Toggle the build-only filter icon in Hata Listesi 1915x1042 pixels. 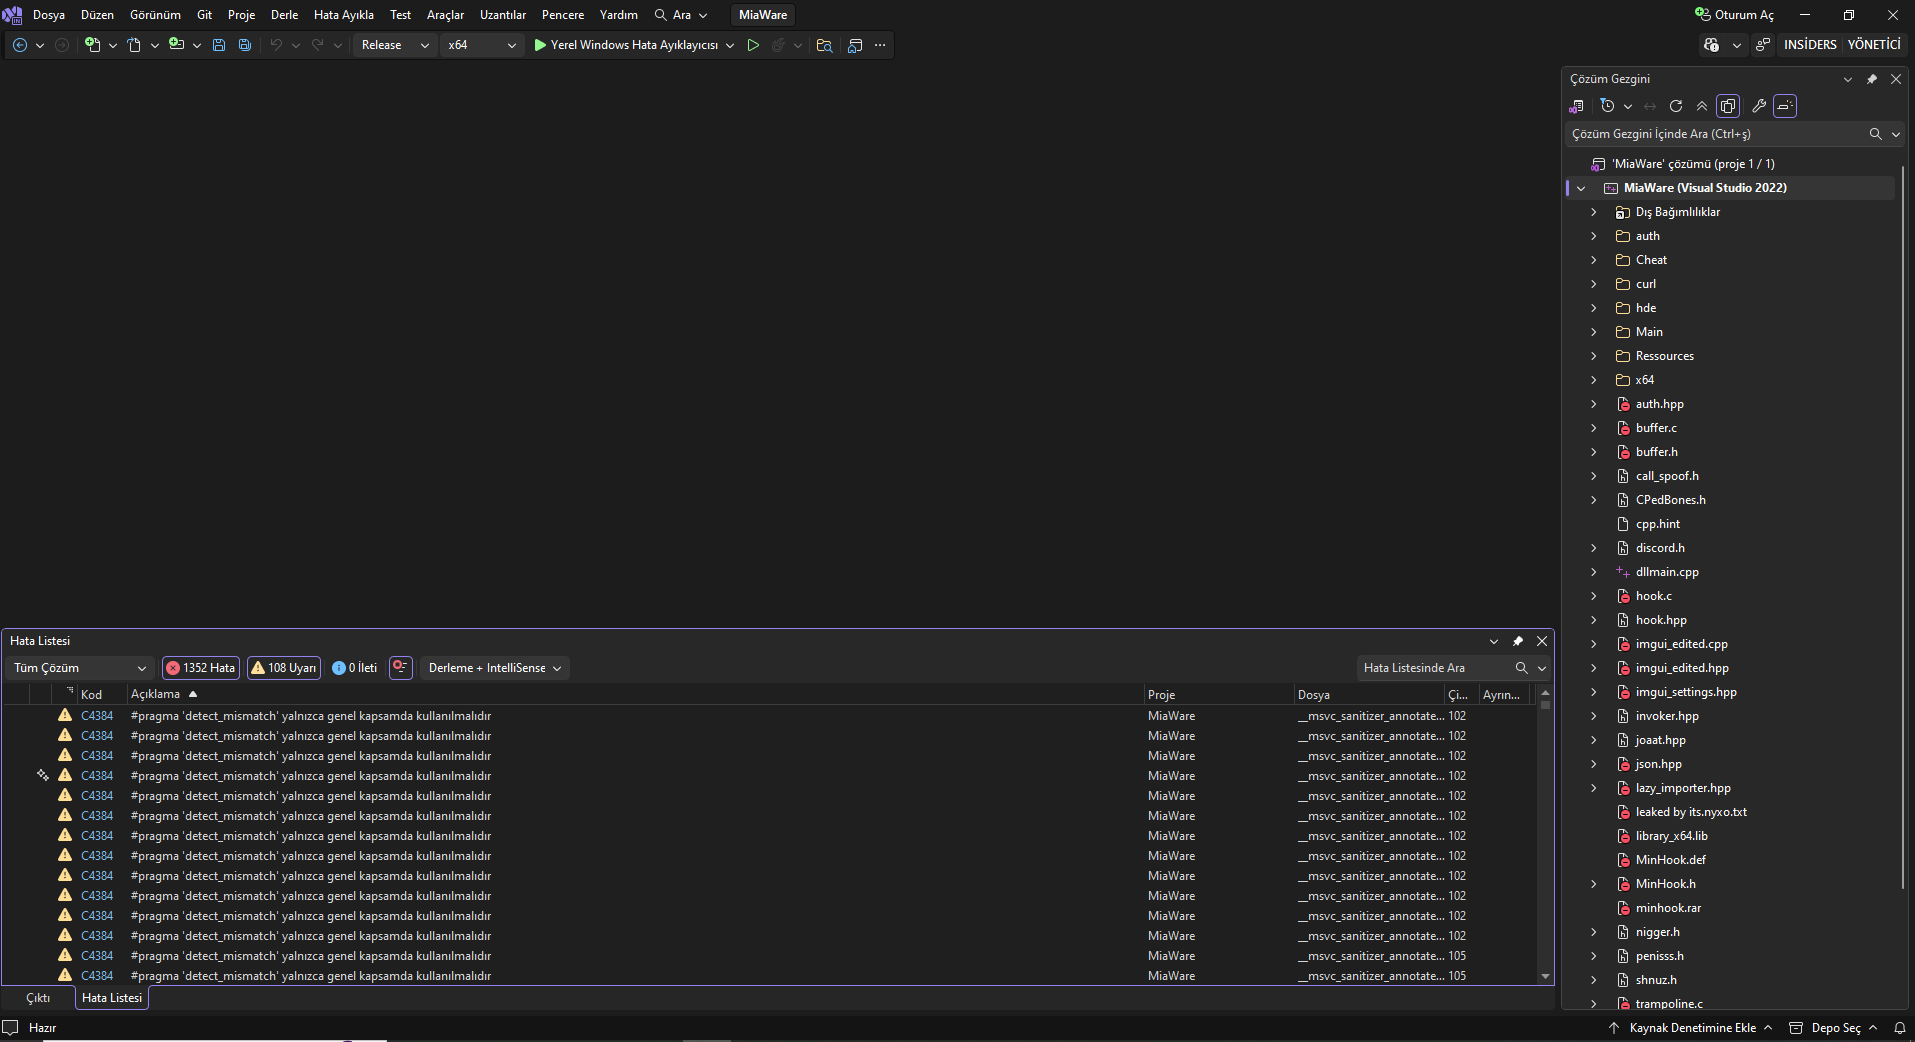401,667
